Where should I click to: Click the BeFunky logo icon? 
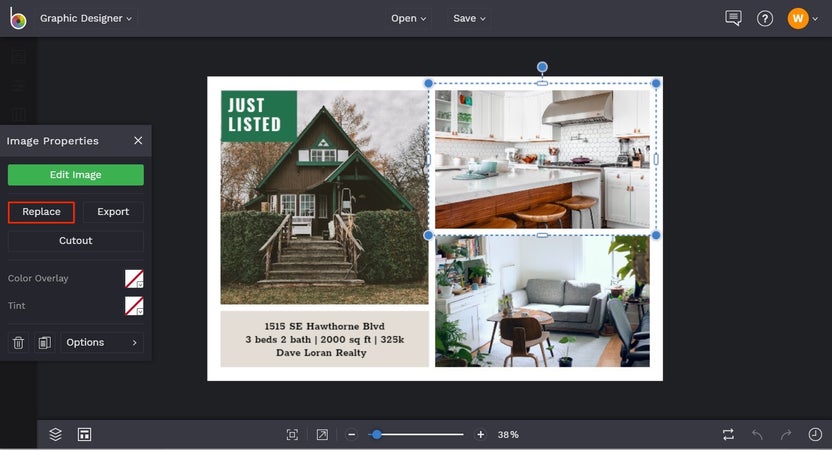[18, 19]
